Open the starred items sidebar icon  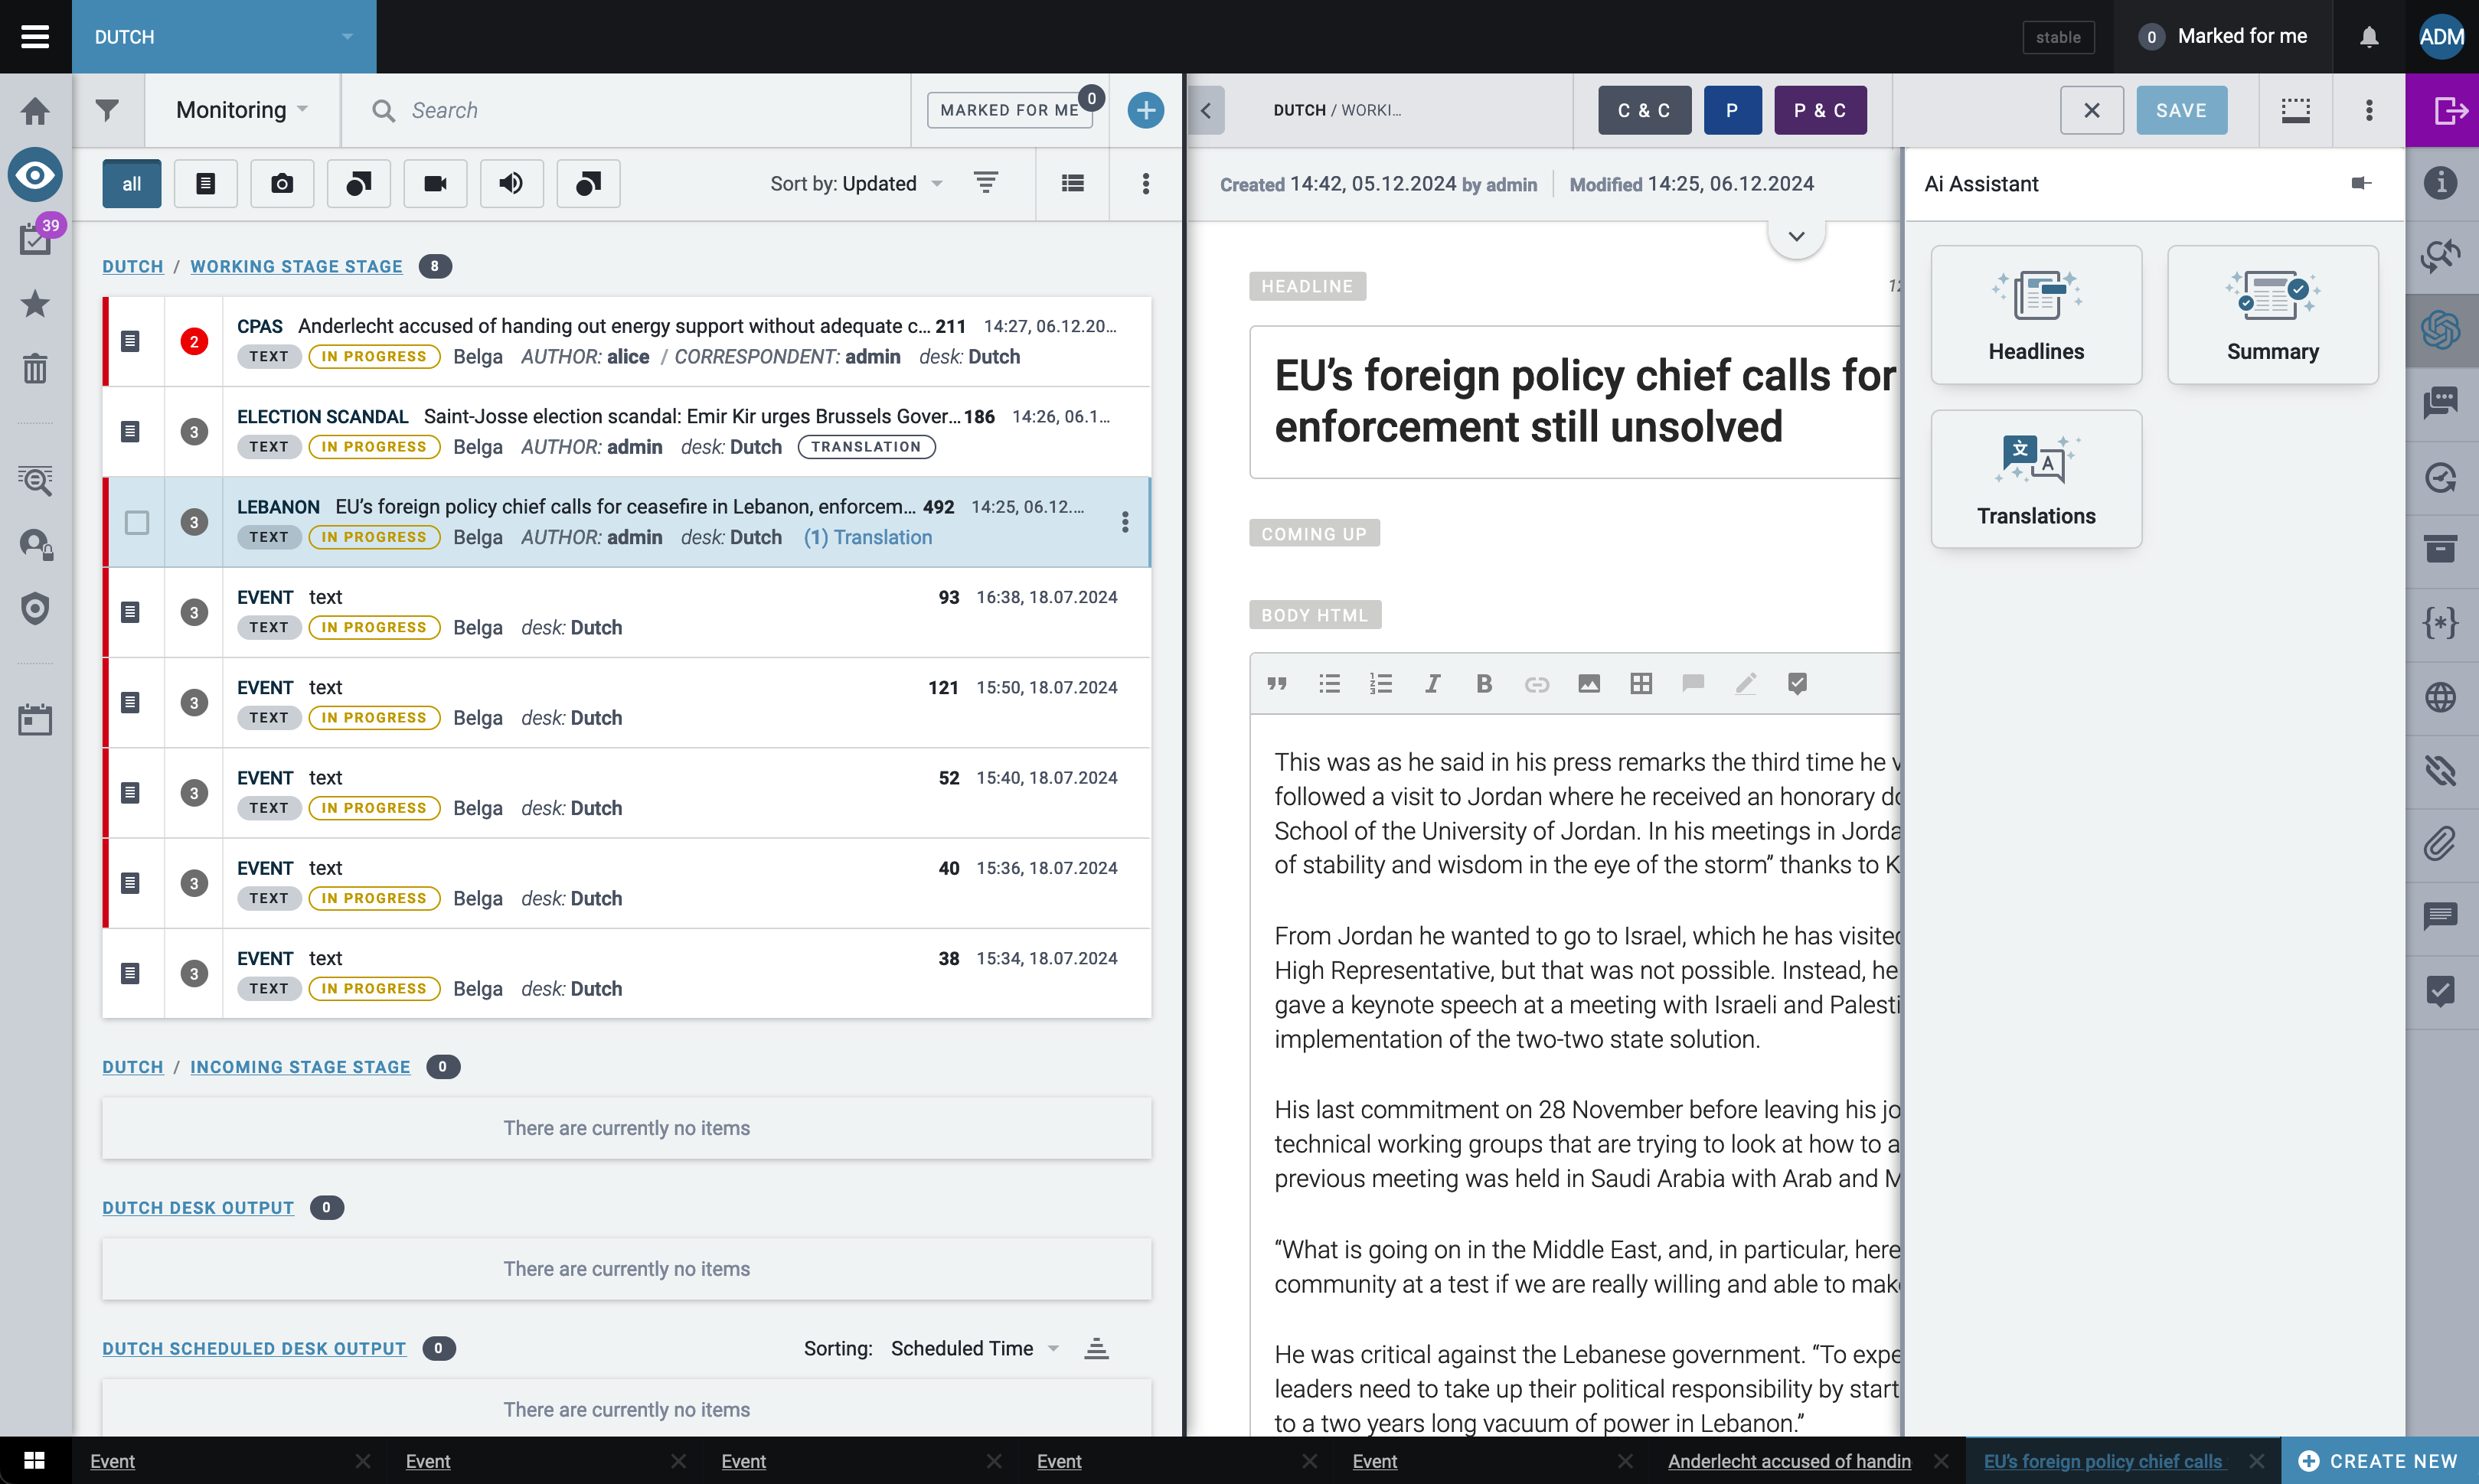coord(35,304)
